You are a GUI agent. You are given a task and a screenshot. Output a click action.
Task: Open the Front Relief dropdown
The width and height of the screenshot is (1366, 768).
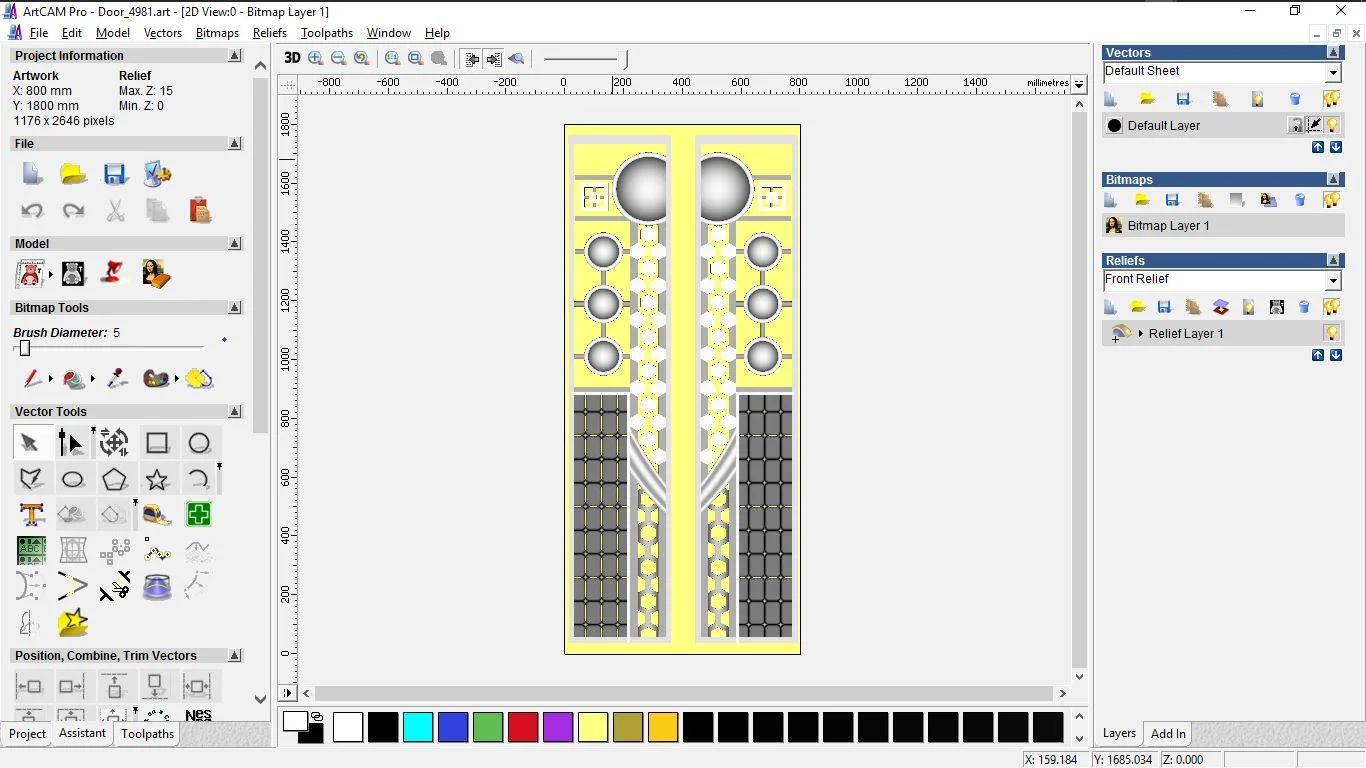pos(1333,281)
